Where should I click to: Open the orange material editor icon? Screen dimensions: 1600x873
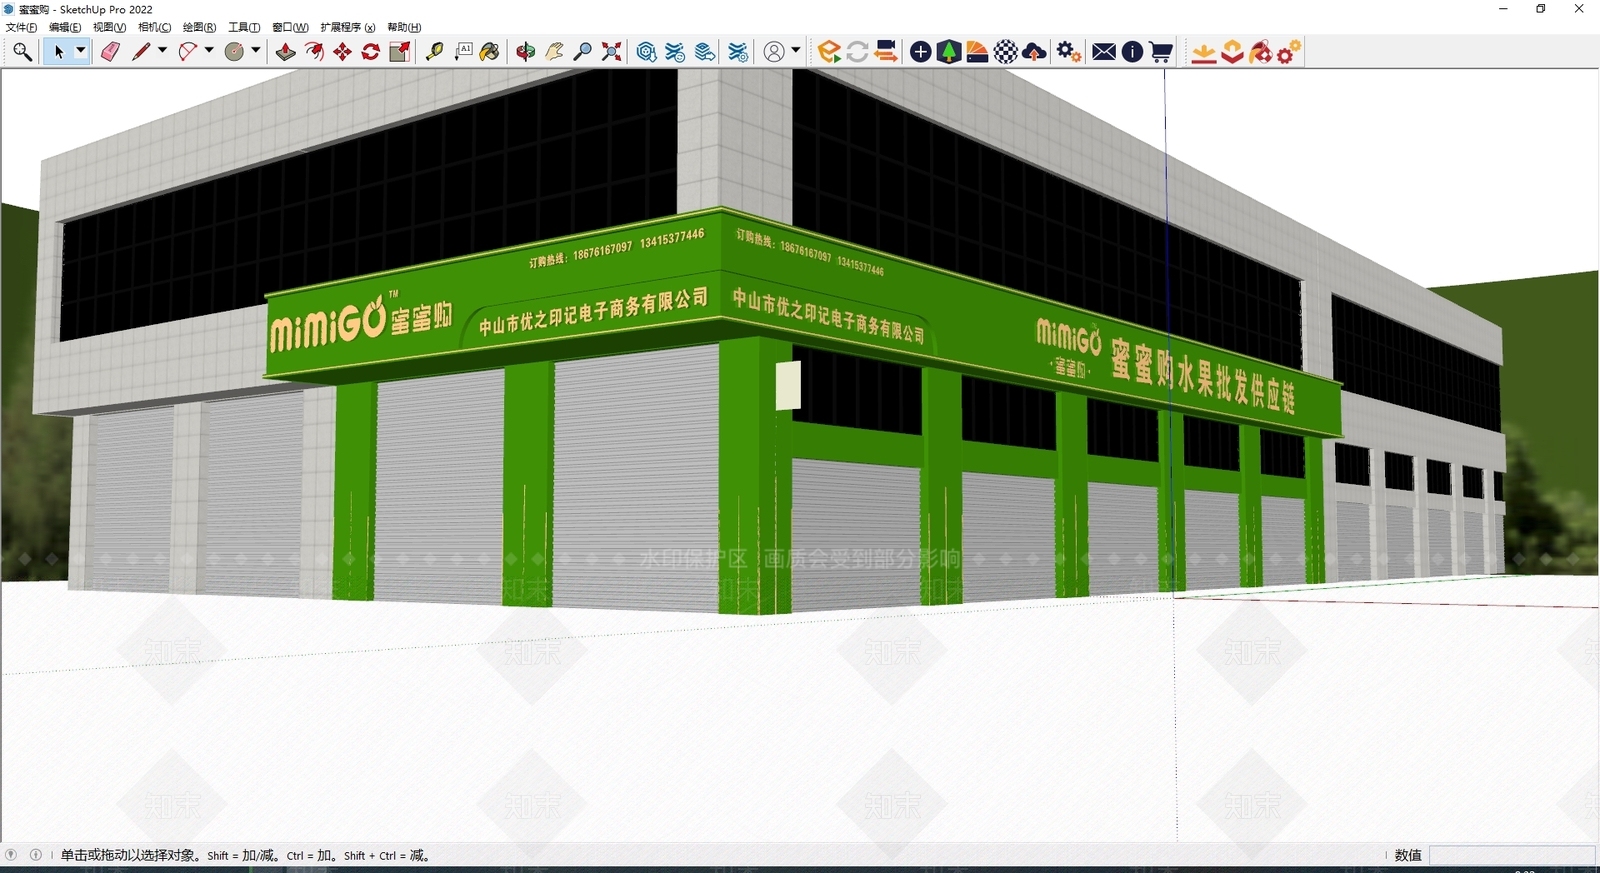tap(977, 52)
